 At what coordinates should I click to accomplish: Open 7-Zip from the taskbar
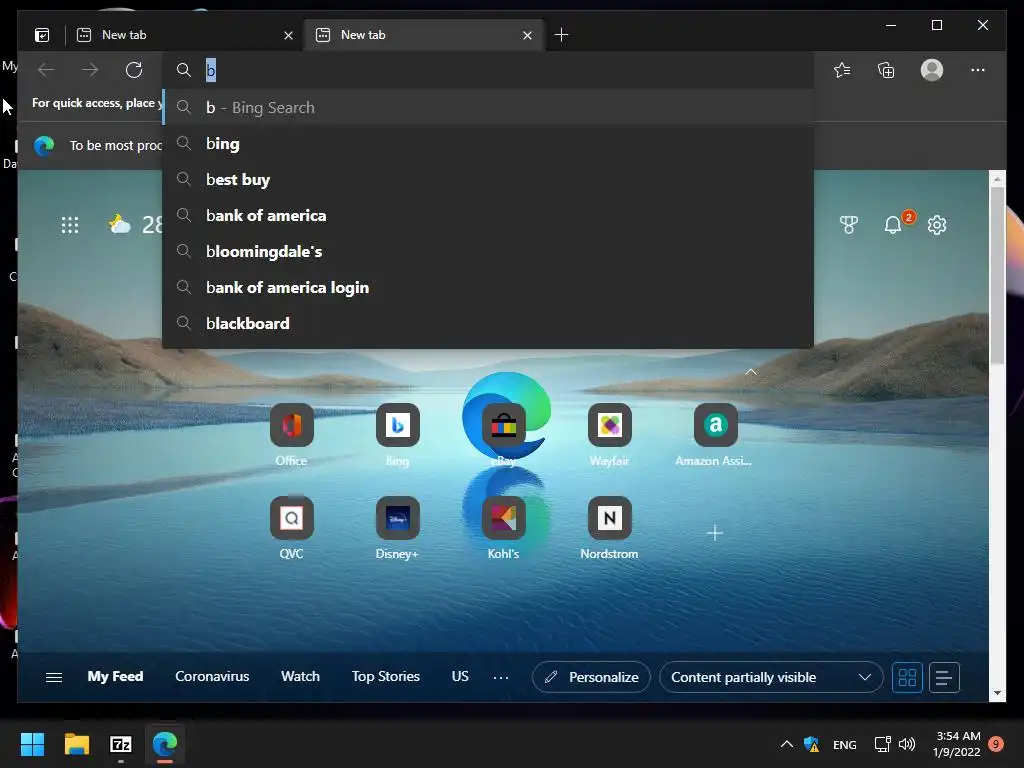click(121, 744)
